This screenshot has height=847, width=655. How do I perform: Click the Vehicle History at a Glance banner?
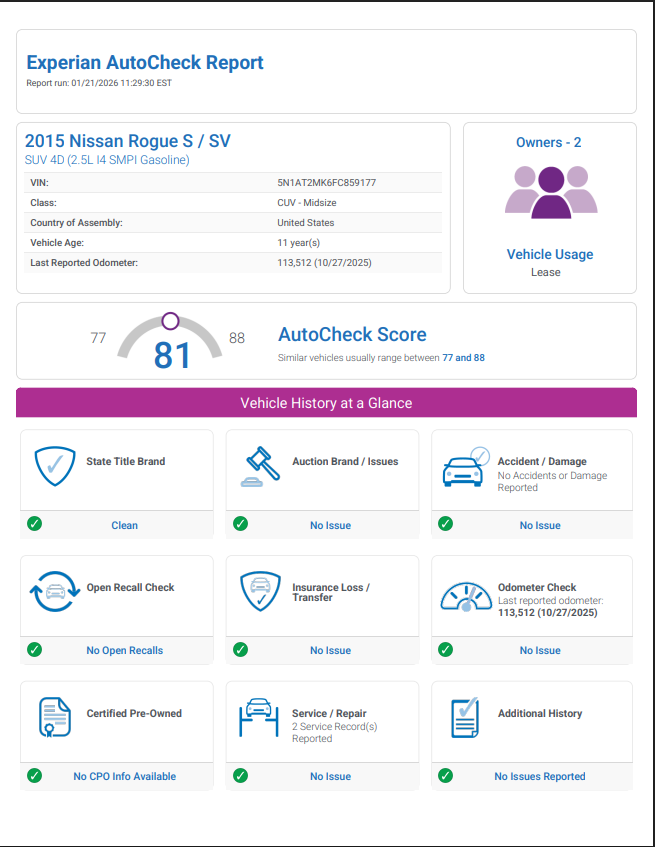(326, 403)
